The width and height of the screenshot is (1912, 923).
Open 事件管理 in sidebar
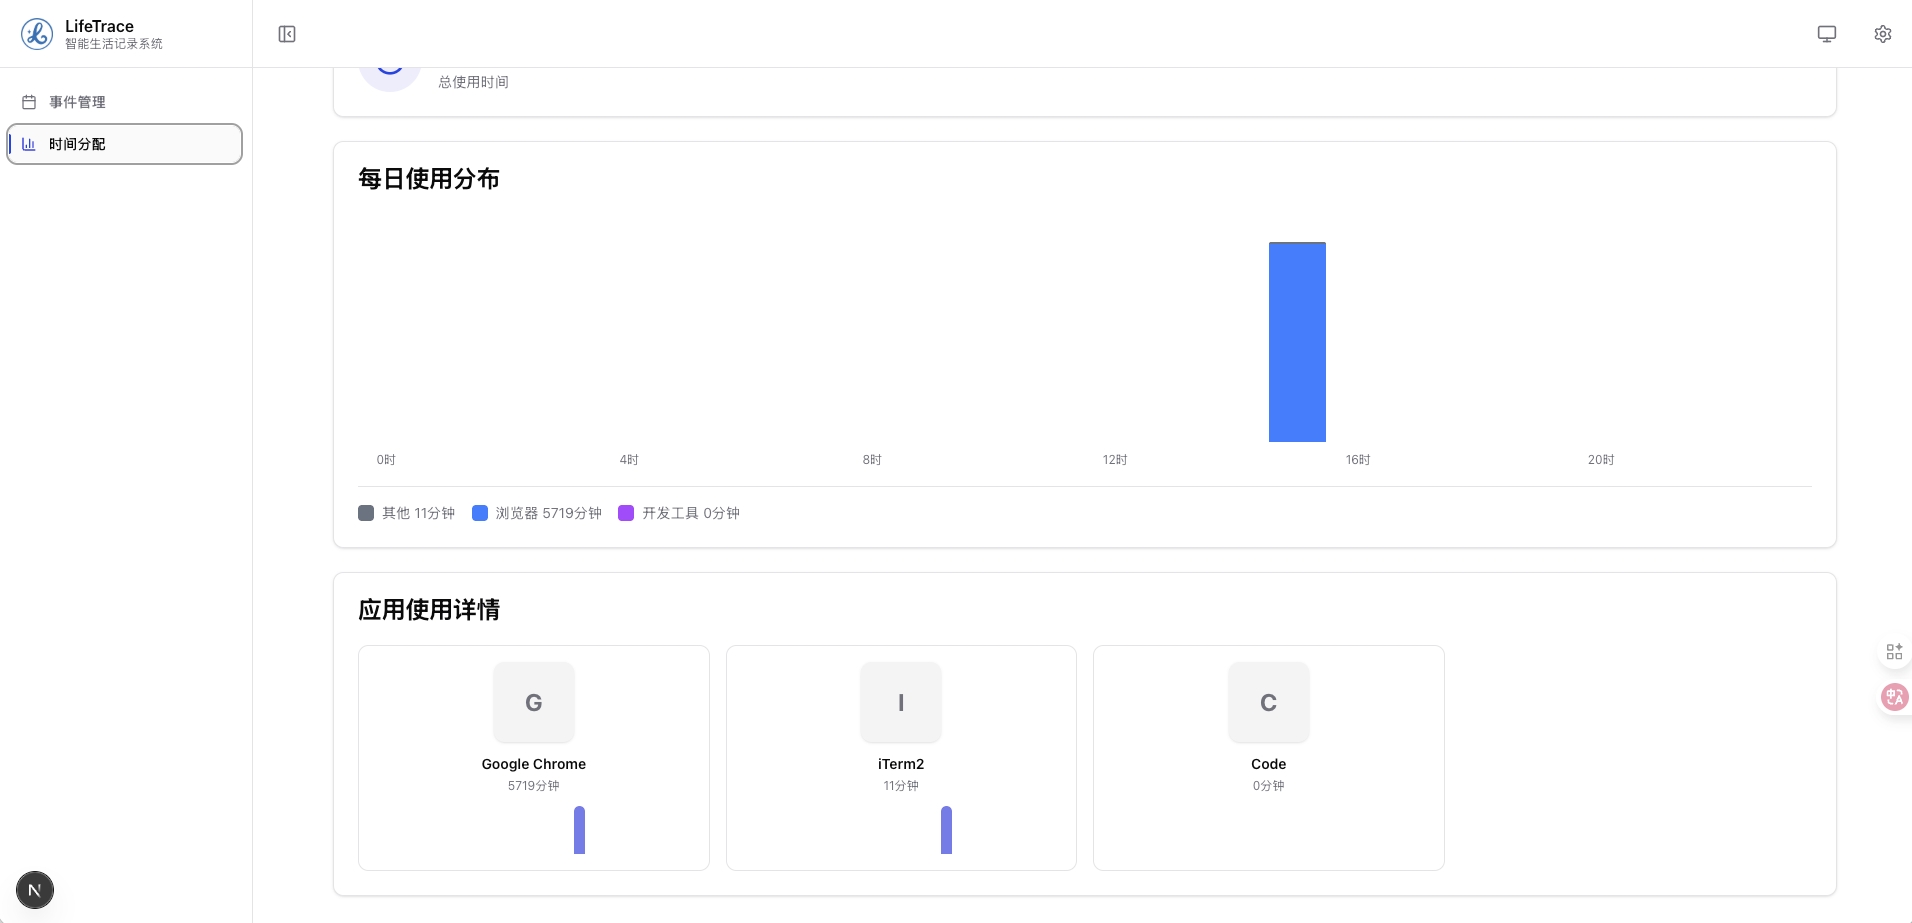[x=78, y=102]
